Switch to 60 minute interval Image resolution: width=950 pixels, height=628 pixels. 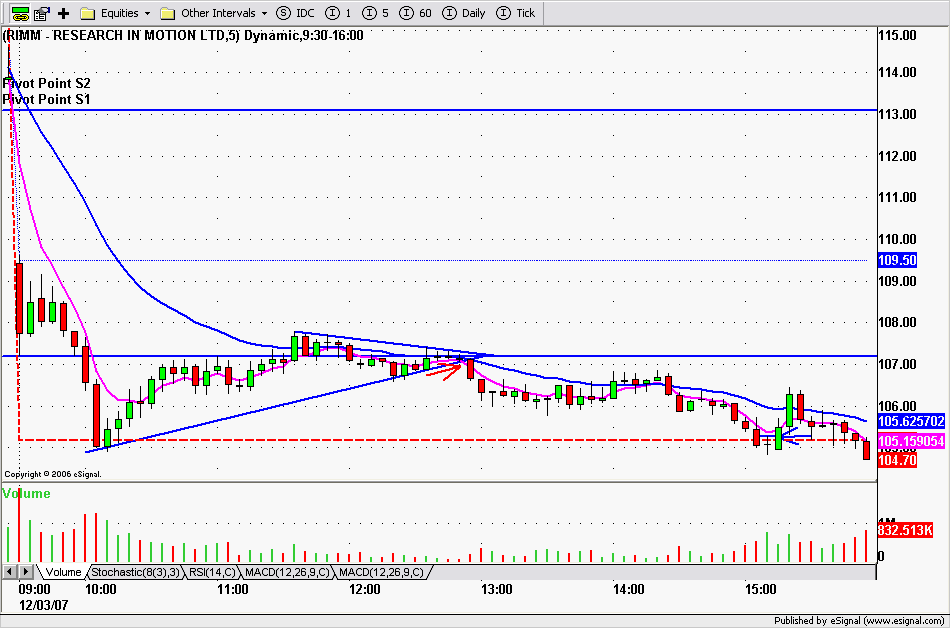coord(416,13)
